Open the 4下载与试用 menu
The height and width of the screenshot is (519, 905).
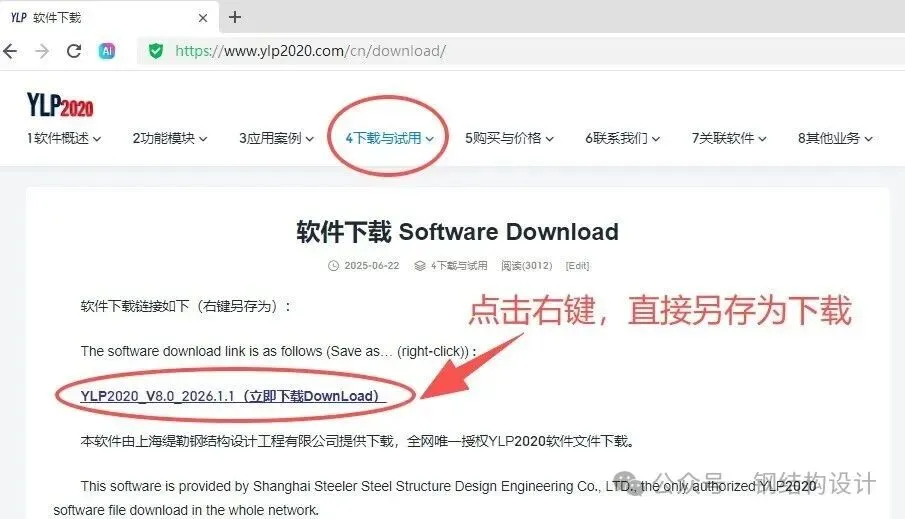point(390,139)
